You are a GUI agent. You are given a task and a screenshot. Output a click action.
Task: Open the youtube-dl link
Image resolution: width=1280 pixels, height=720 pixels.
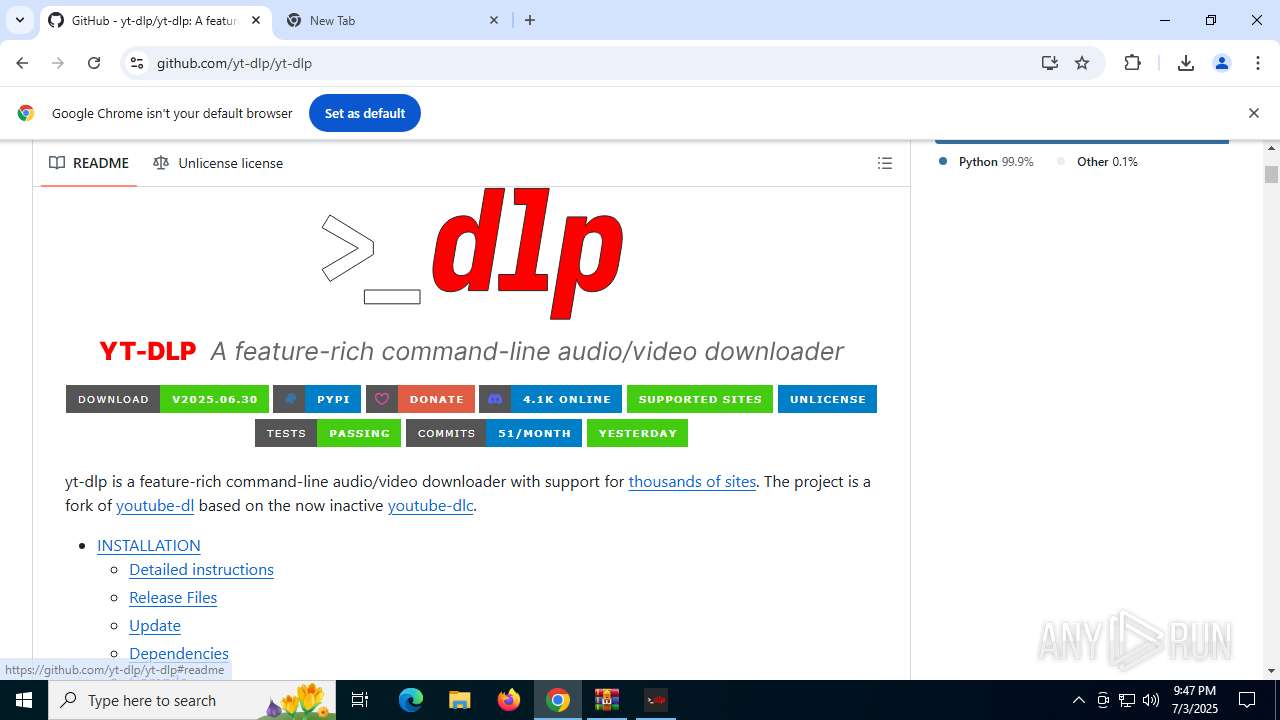coord(155,505)
